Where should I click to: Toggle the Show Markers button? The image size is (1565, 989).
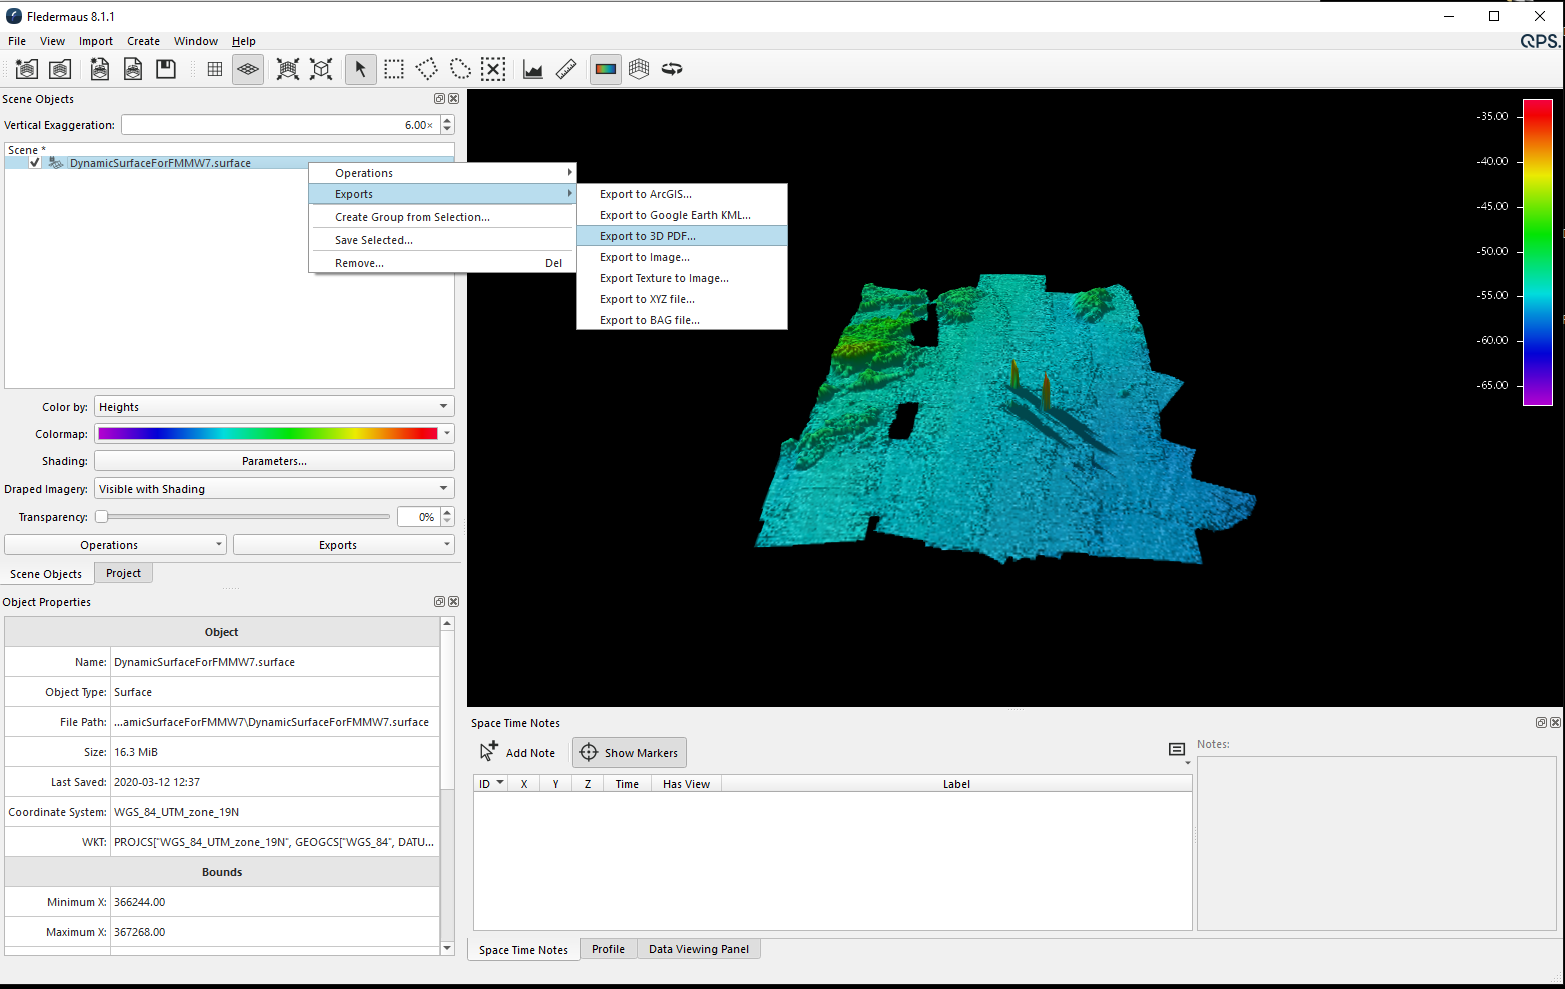[629, 753]
